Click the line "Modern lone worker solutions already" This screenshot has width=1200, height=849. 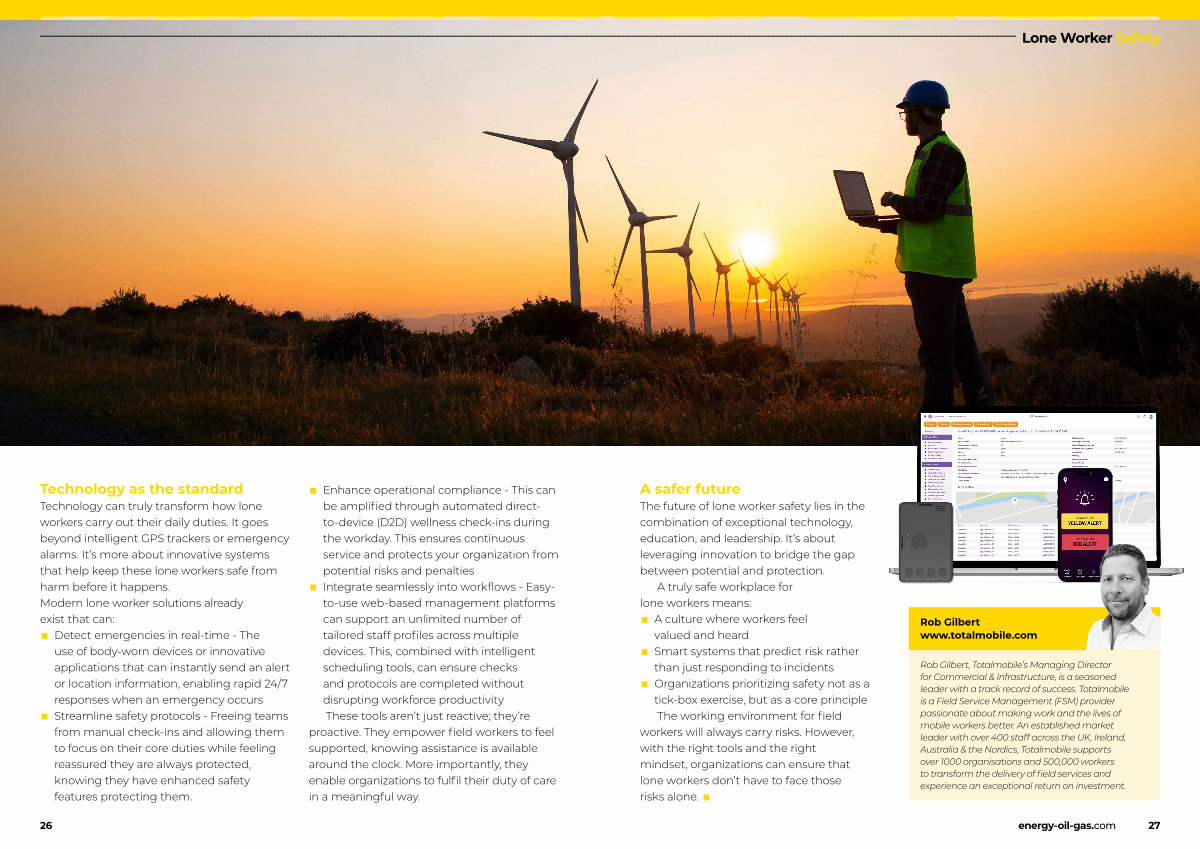pyautogui.click(x=142, y=603)
